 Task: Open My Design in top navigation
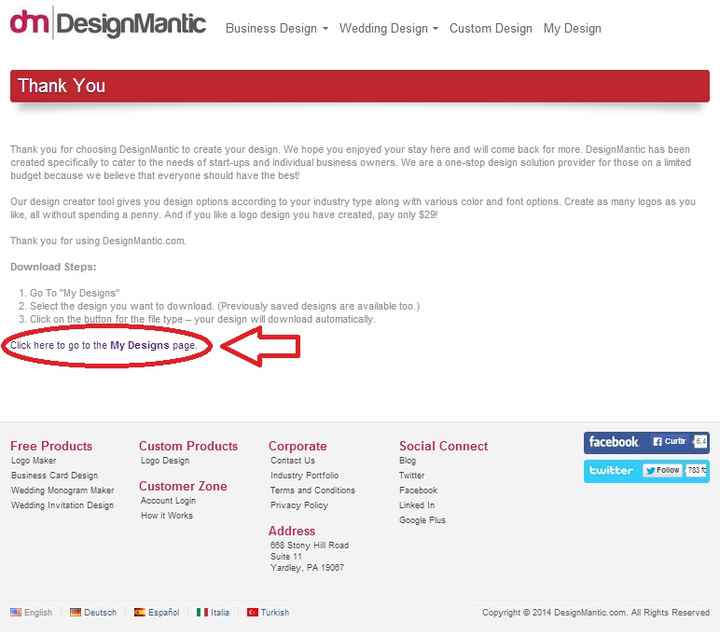click(572, 28)
